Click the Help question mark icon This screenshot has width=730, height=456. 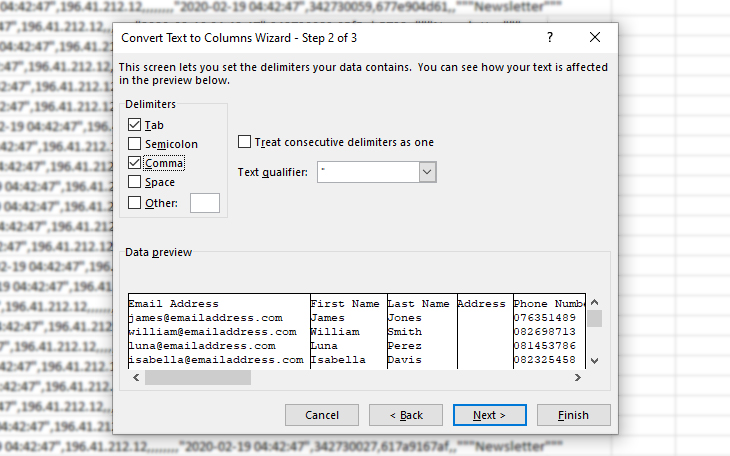point(549,37)
